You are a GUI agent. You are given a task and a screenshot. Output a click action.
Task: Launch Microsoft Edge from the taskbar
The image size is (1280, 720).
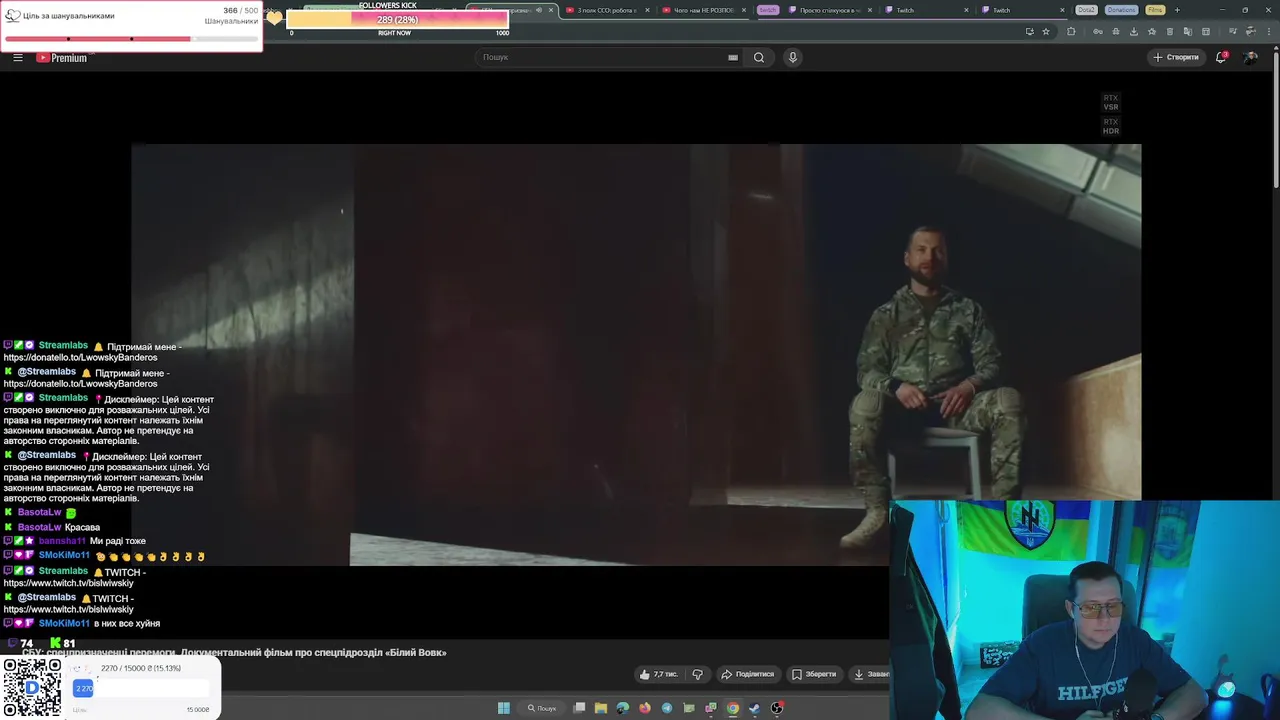[623, 708]
